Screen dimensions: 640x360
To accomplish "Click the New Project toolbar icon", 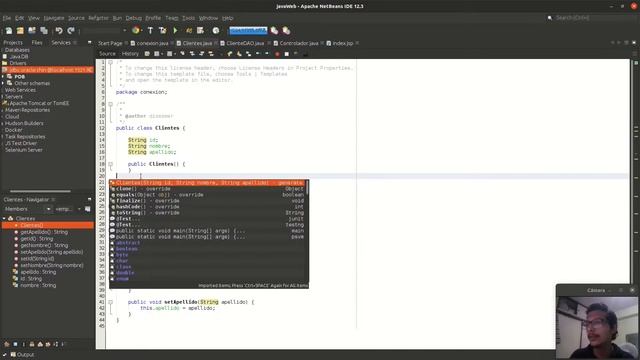I will click(20, 31).
